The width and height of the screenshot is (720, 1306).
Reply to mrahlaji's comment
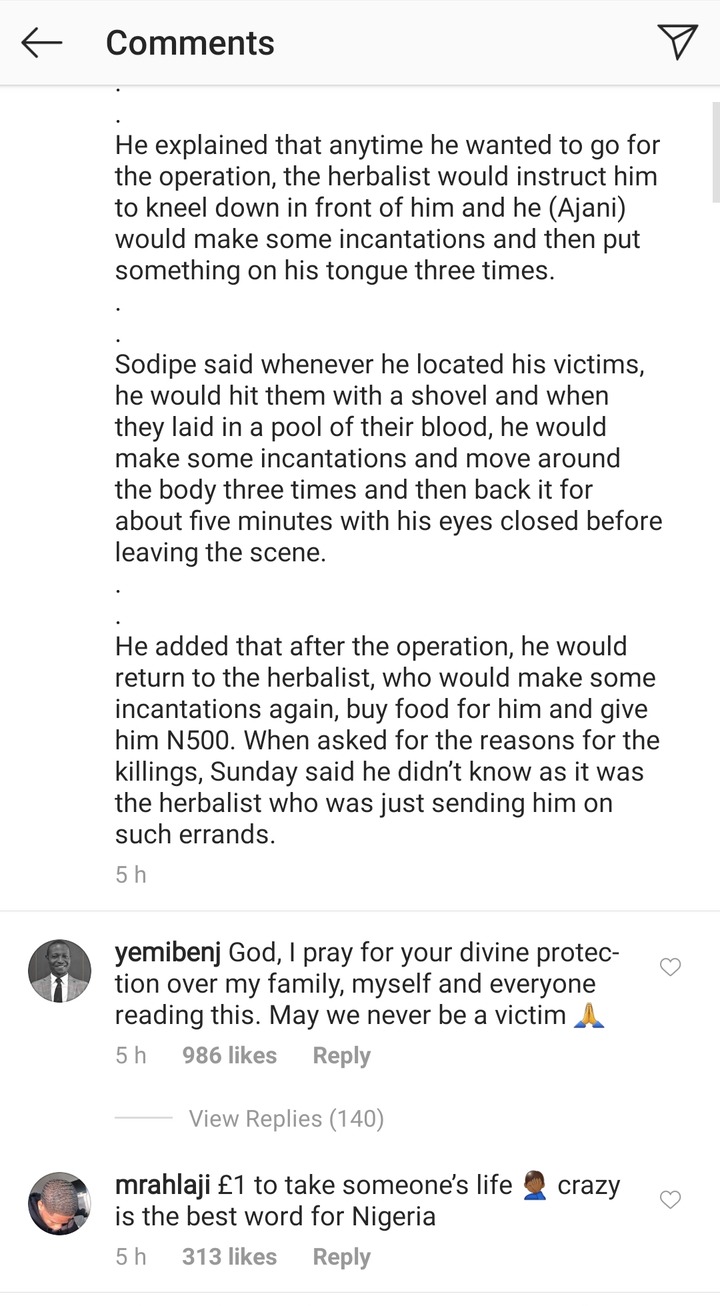[x=341, y=1257]
